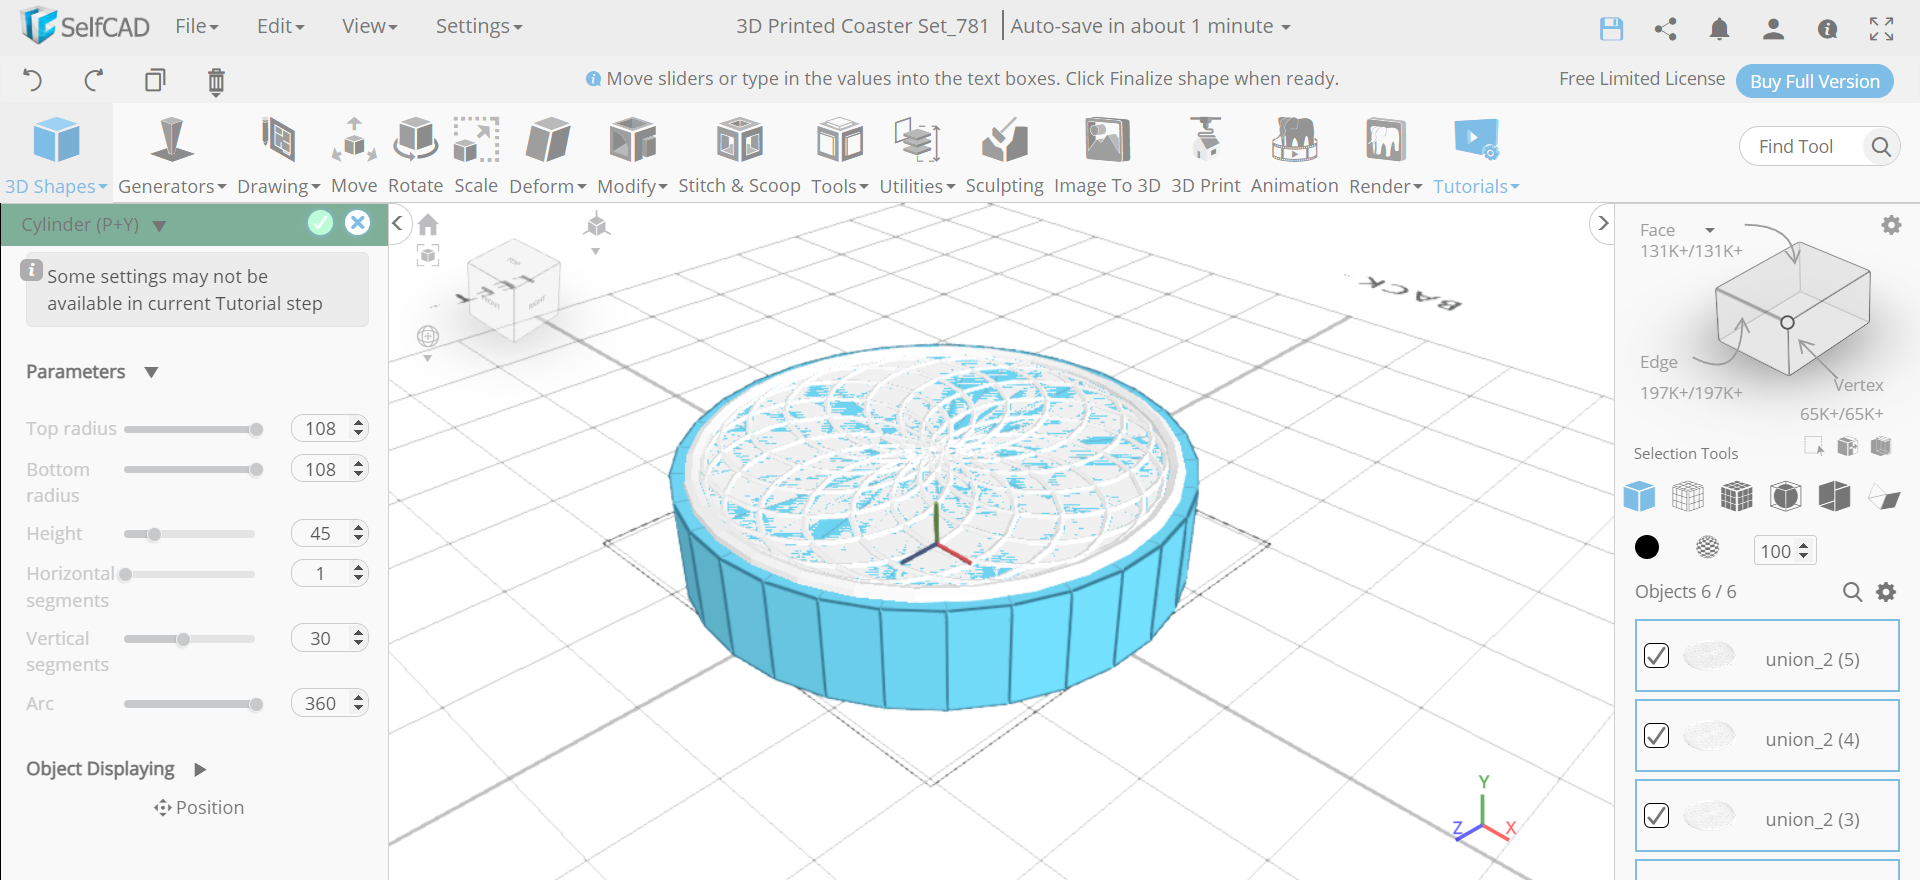The height and width of the screenshot is (880, 1920).
Task: Click Buy Full Version button
Action: point(1814,81)
